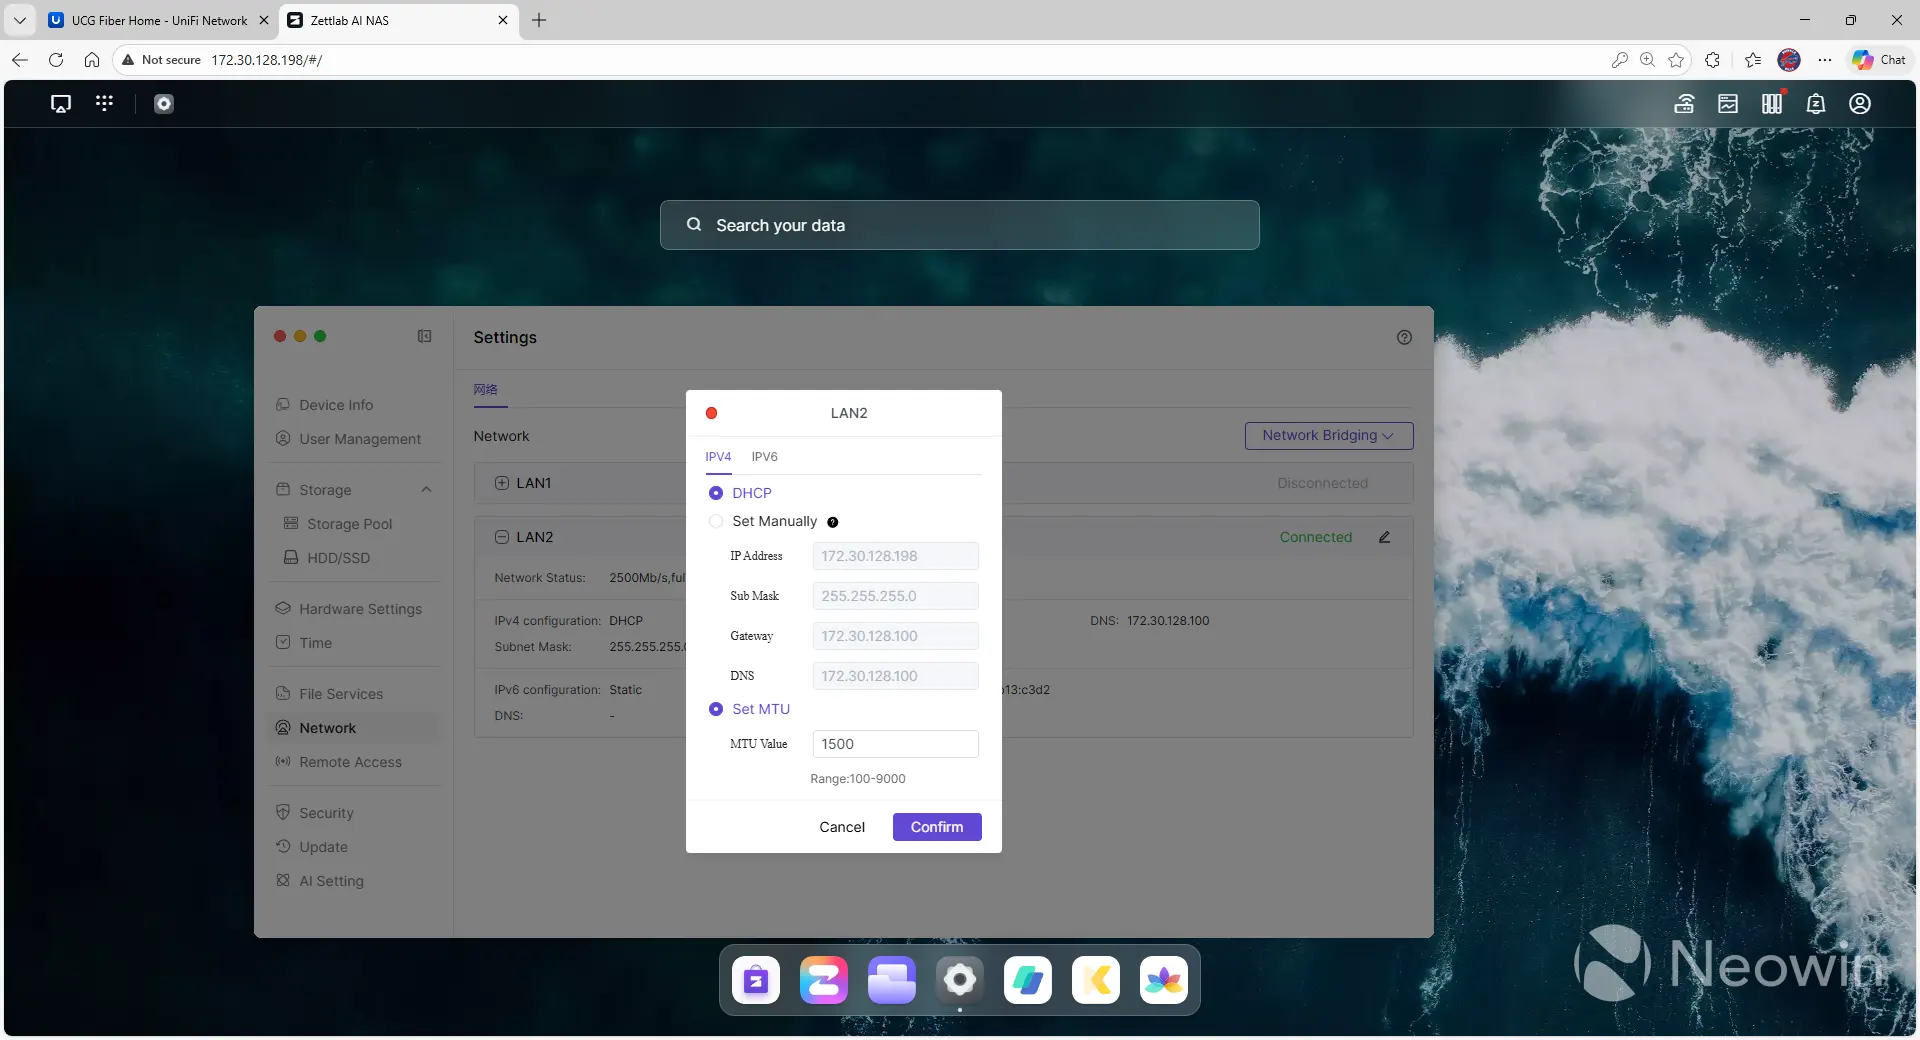The height and width of the screenshot is (1040, 1920).
Task: Collapse the LAN2 network row
Action: (x=502, y=537)
